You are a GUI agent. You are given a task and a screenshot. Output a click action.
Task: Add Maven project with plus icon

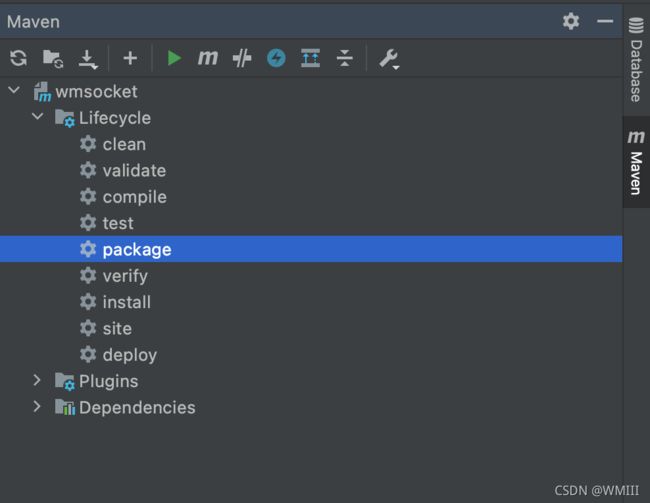[x=130, y=58]
